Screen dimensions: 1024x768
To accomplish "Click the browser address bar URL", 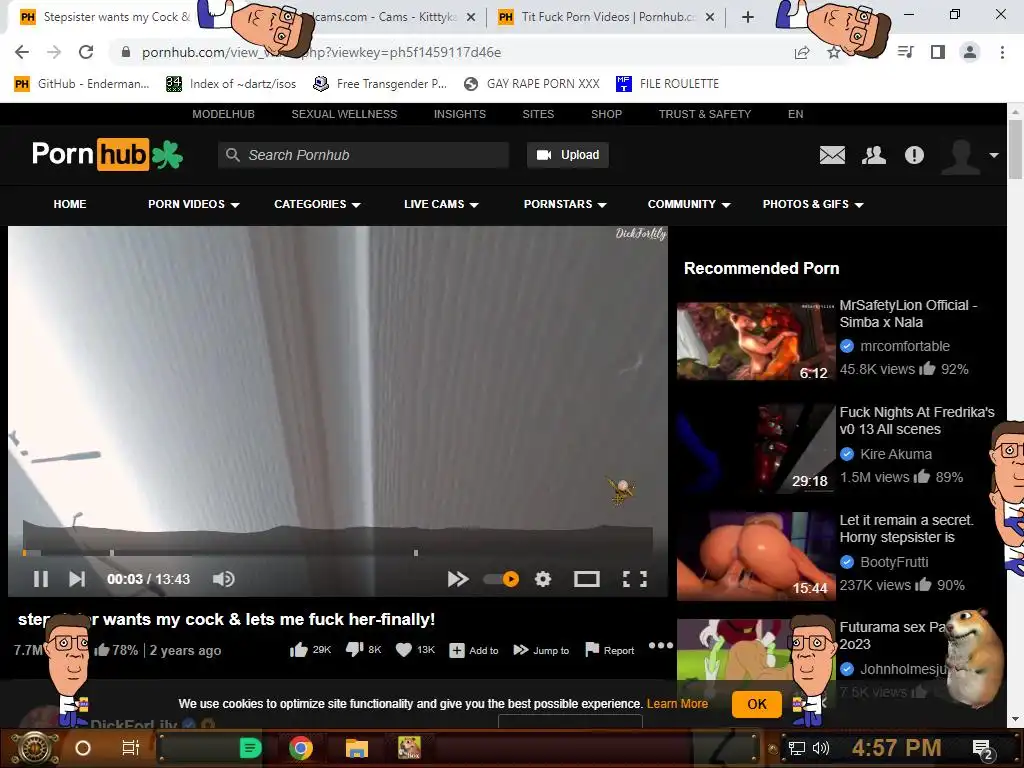I will pyautogui.click(x=321, y=52).
